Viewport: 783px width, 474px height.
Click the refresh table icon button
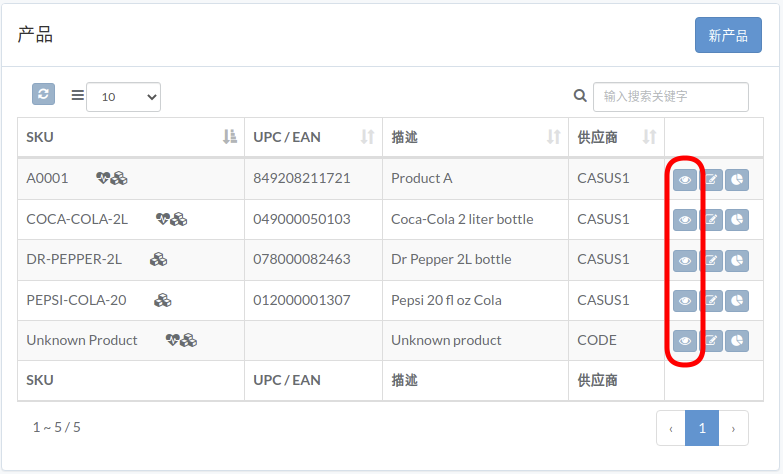(x=43, y=94)
